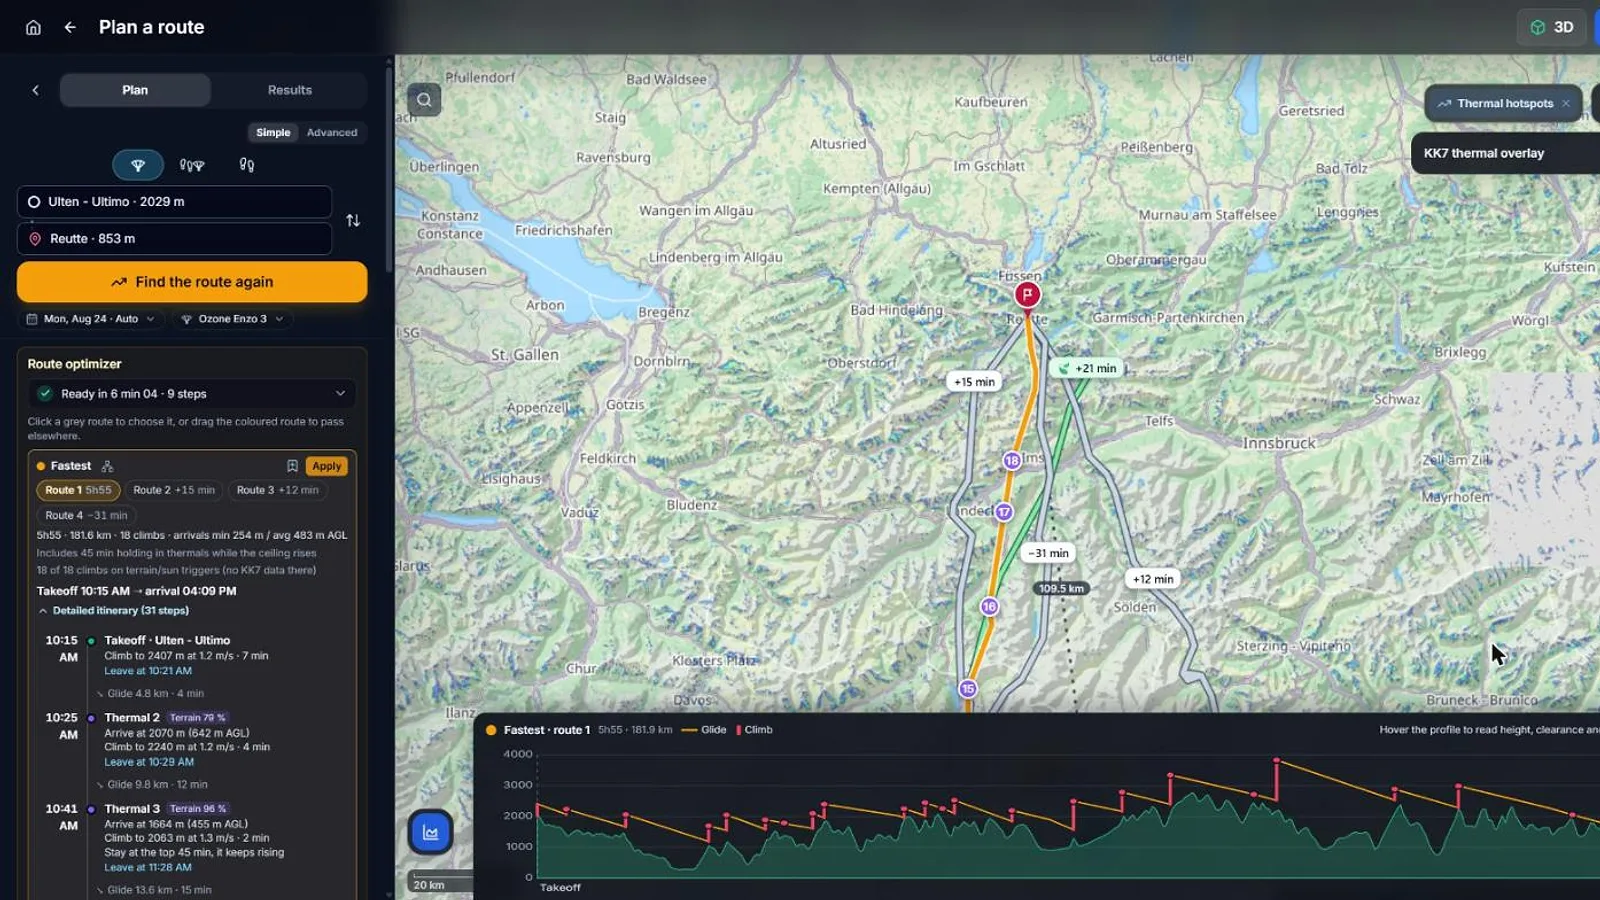The image size is (1600, 900).
Task: Collapse the Detailed itinerary (31 steps)
Action: click(113, 610)
